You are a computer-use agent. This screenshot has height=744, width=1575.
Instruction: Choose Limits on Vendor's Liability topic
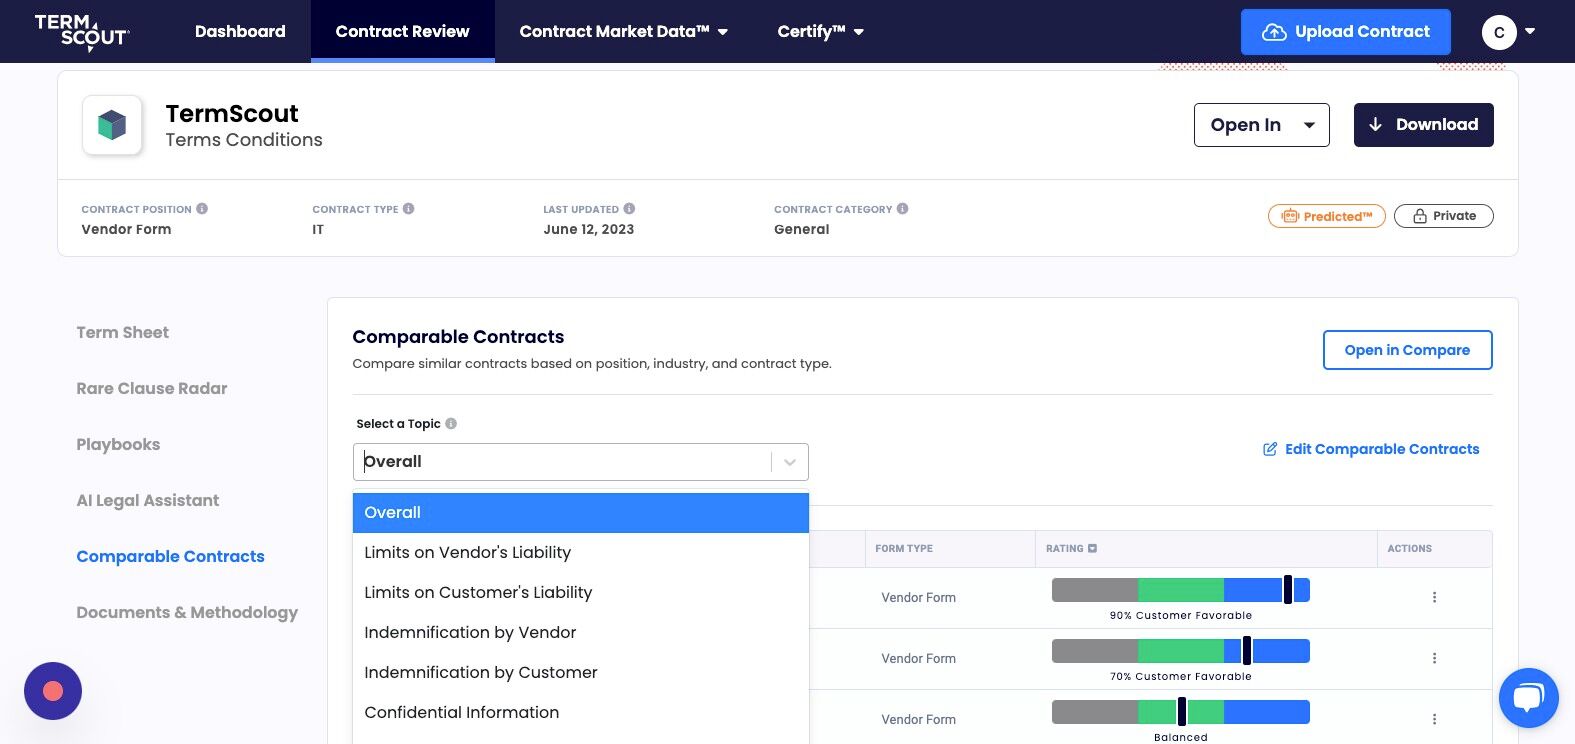point(581,553)
